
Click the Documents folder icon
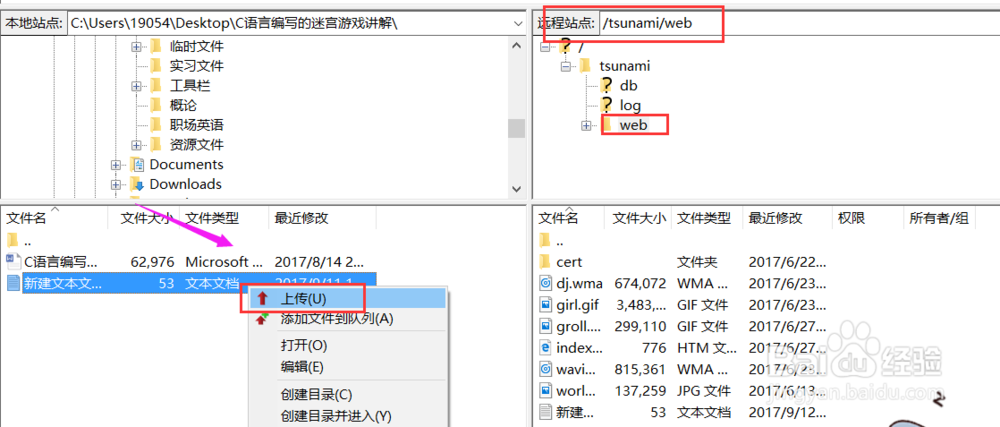pos(136,165)
